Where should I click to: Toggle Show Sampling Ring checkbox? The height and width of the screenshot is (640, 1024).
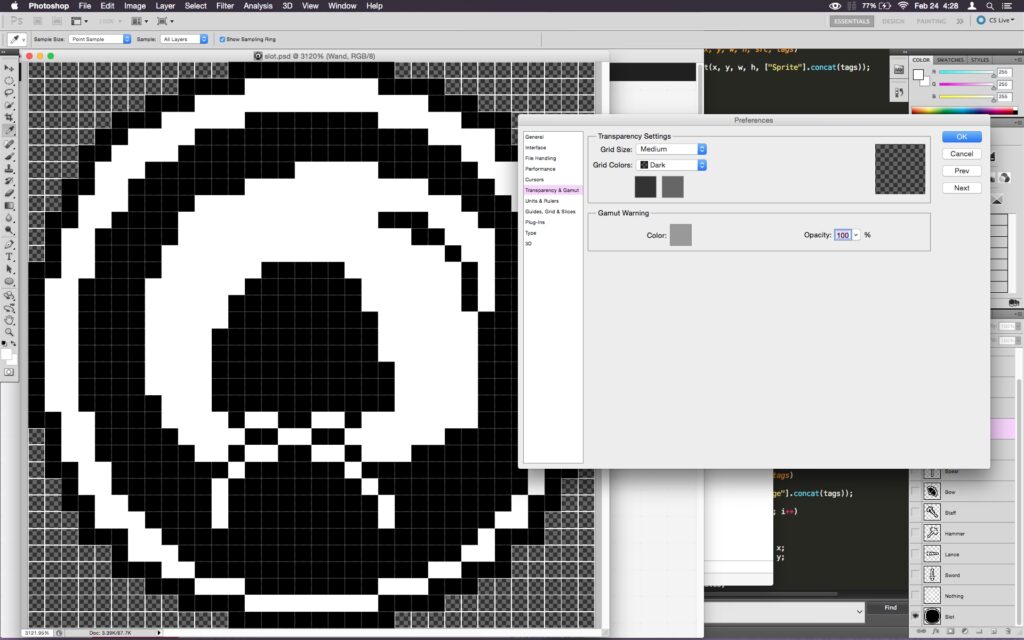222,39
